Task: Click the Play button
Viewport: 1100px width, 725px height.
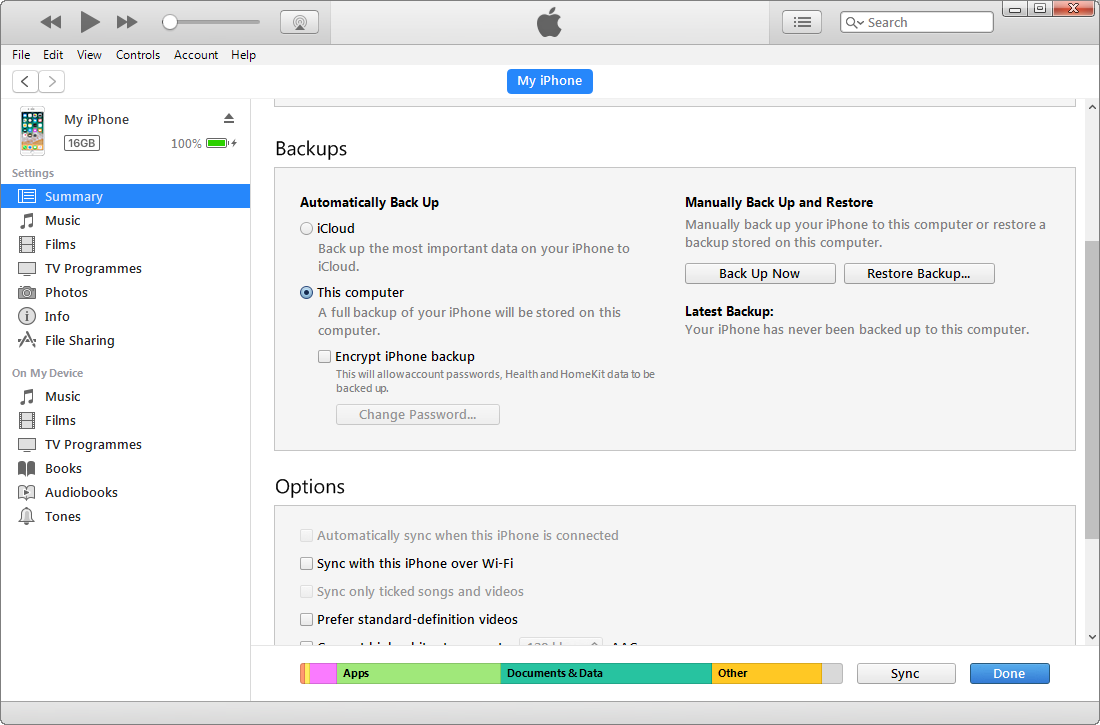Action: point(89,22)
